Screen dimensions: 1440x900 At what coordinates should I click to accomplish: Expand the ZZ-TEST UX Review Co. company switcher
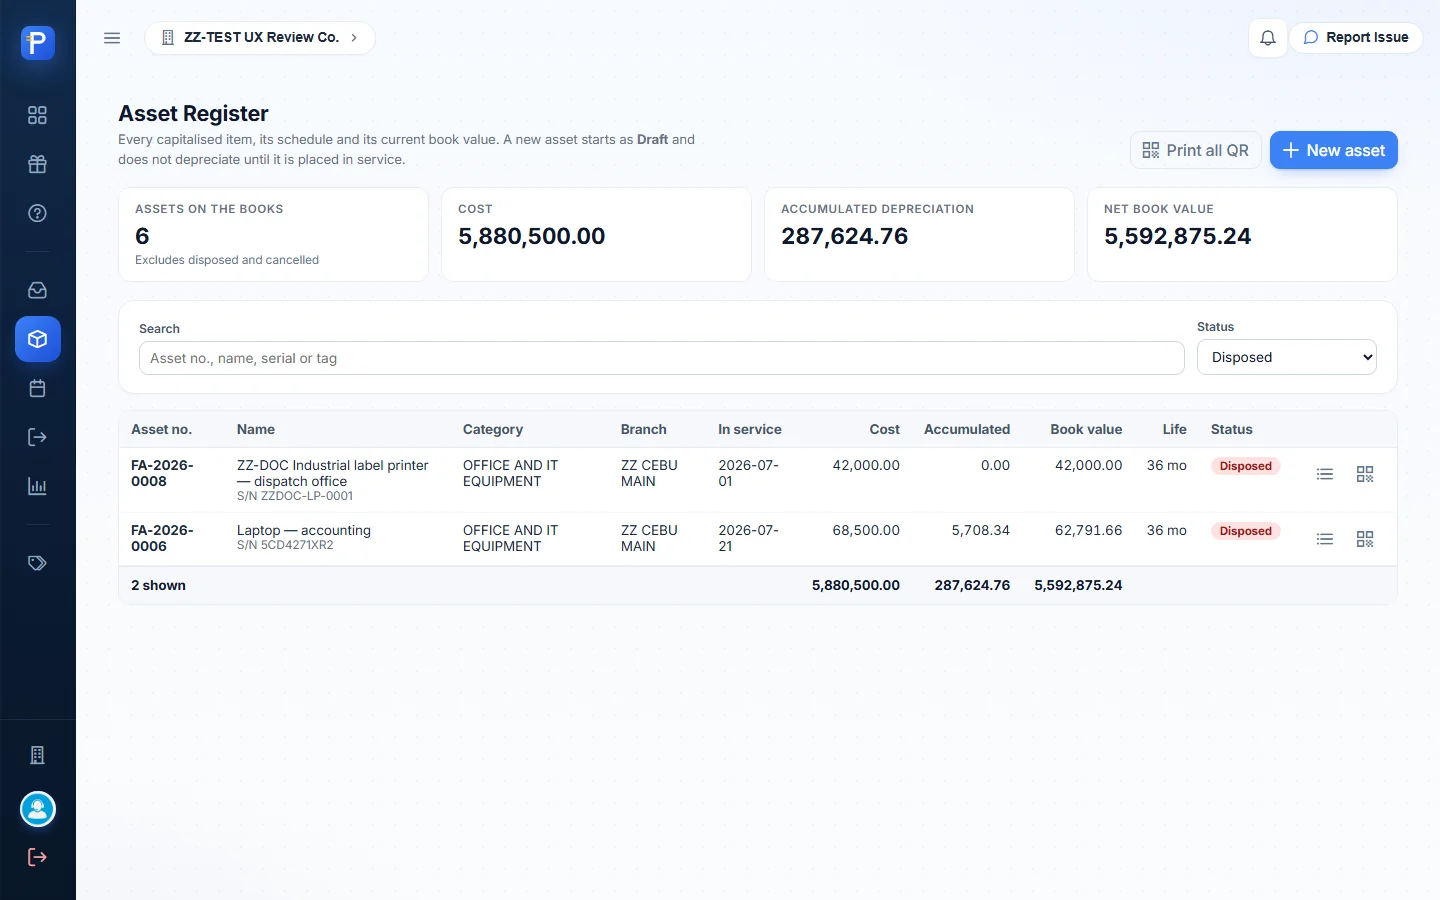pos(260,38)
